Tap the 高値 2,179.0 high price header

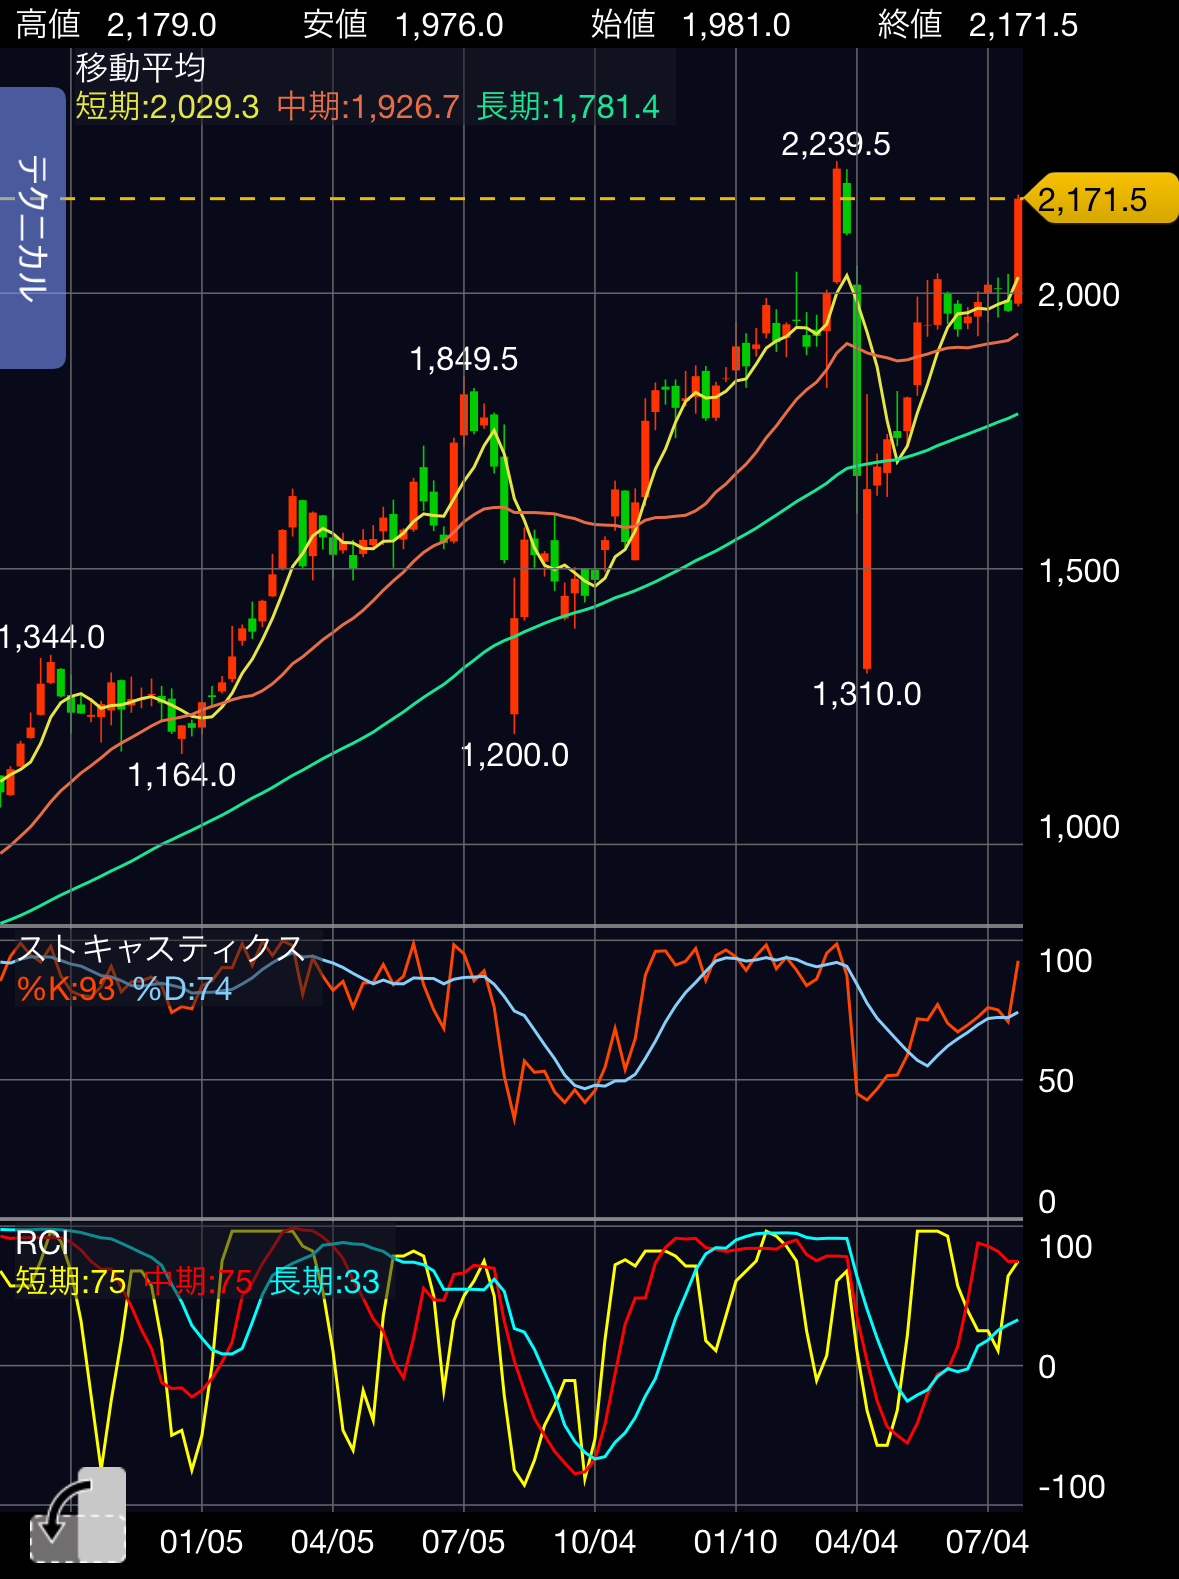[116, 24]
